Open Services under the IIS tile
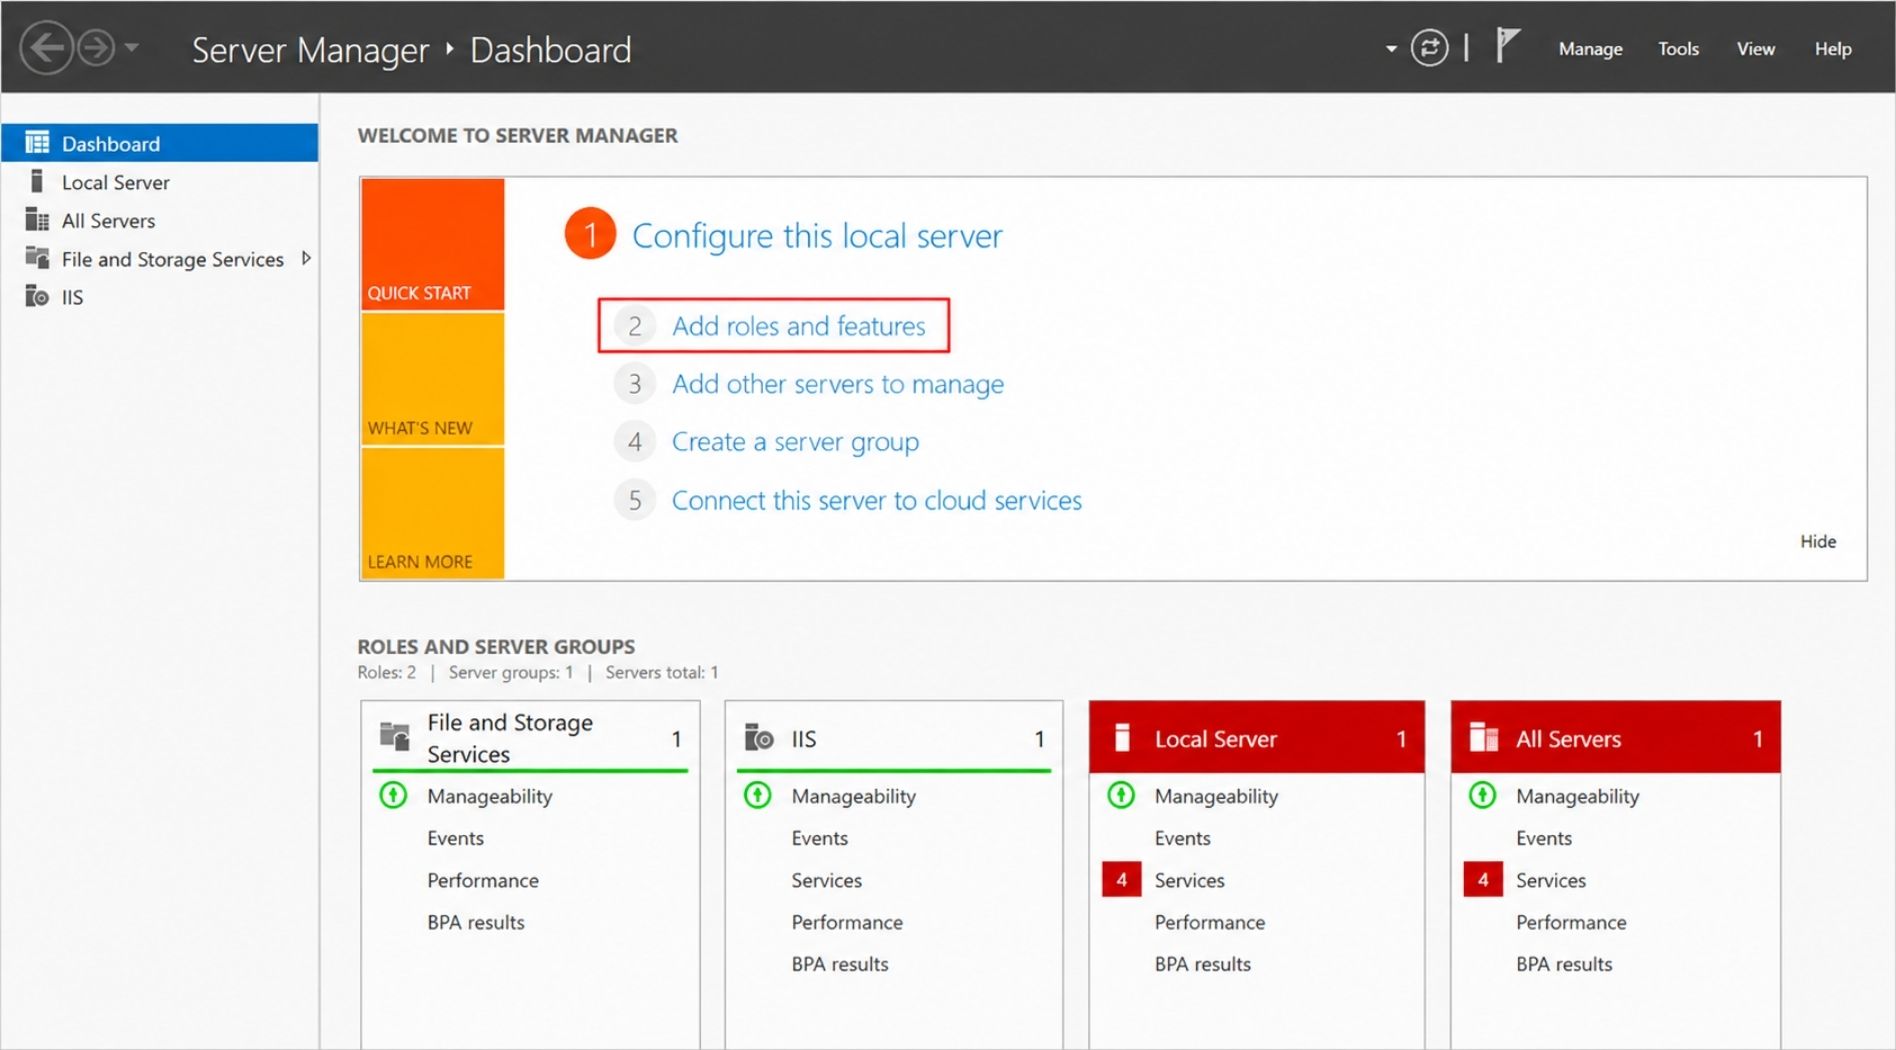Screen dimensions: 1896x1050 tap(827, 880)
